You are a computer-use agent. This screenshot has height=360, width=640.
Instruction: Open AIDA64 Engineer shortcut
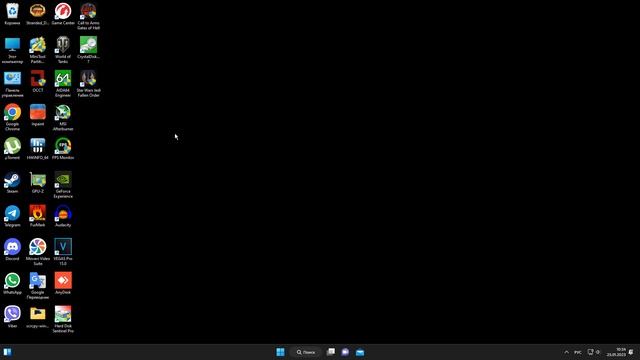tap(63, 84)
